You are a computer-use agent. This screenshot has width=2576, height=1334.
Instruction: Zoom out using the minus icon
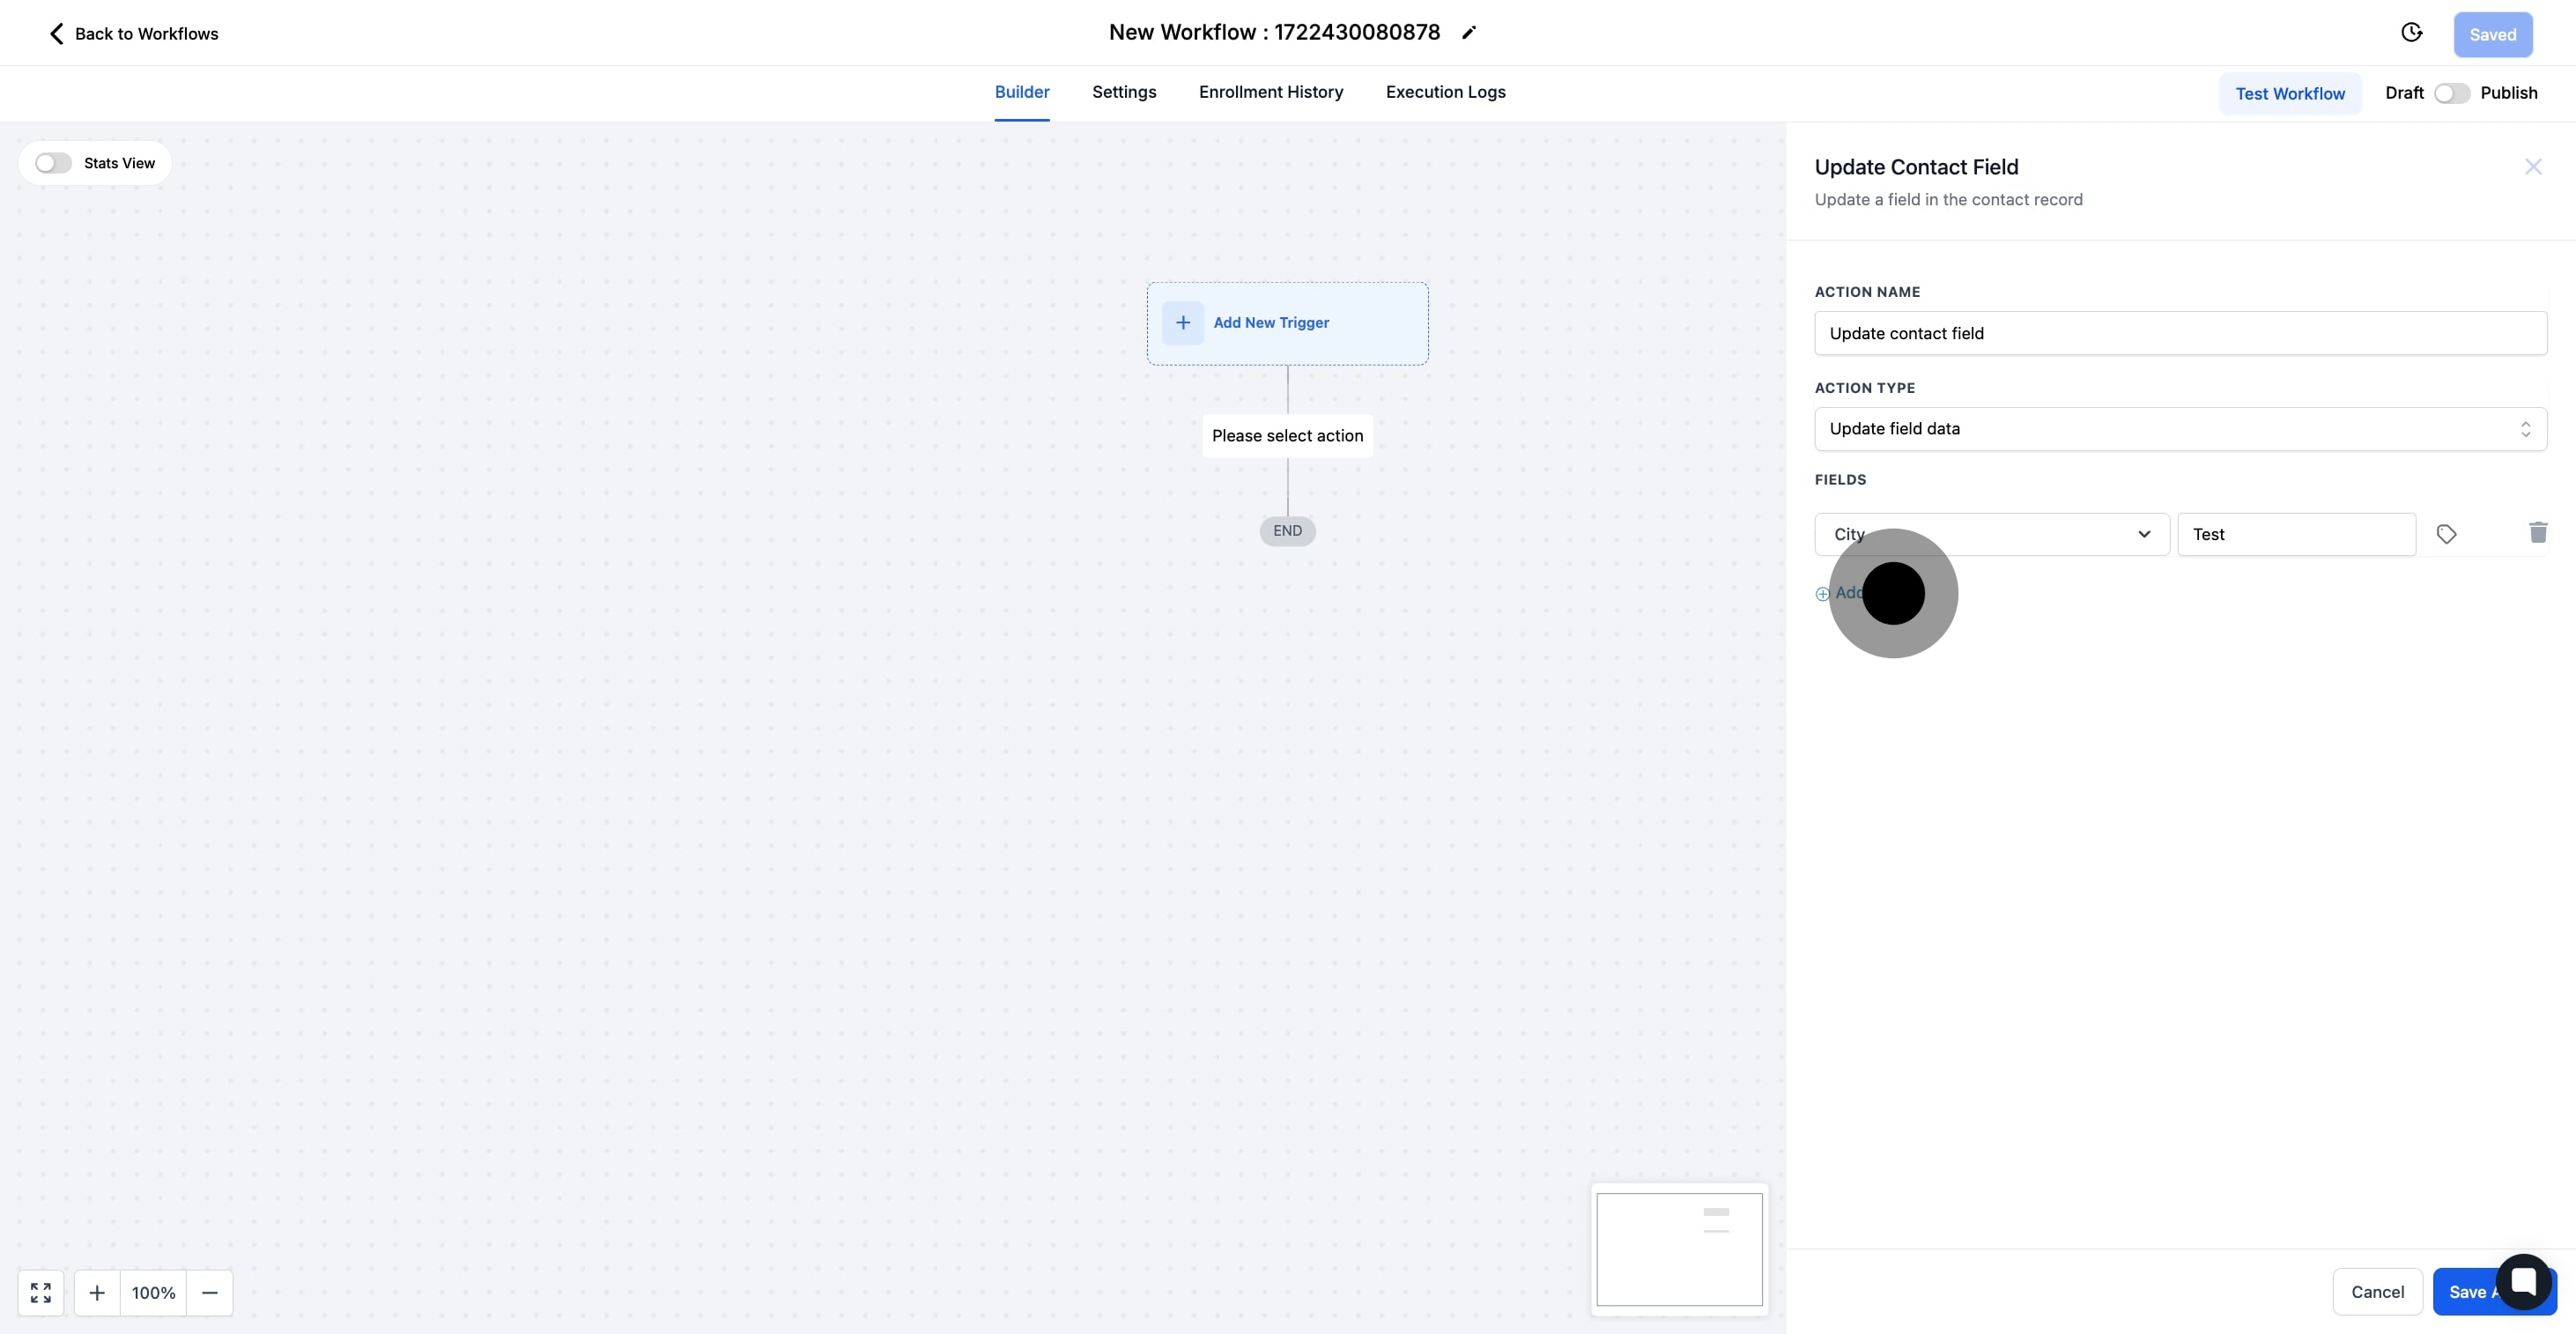point(210,1292)
